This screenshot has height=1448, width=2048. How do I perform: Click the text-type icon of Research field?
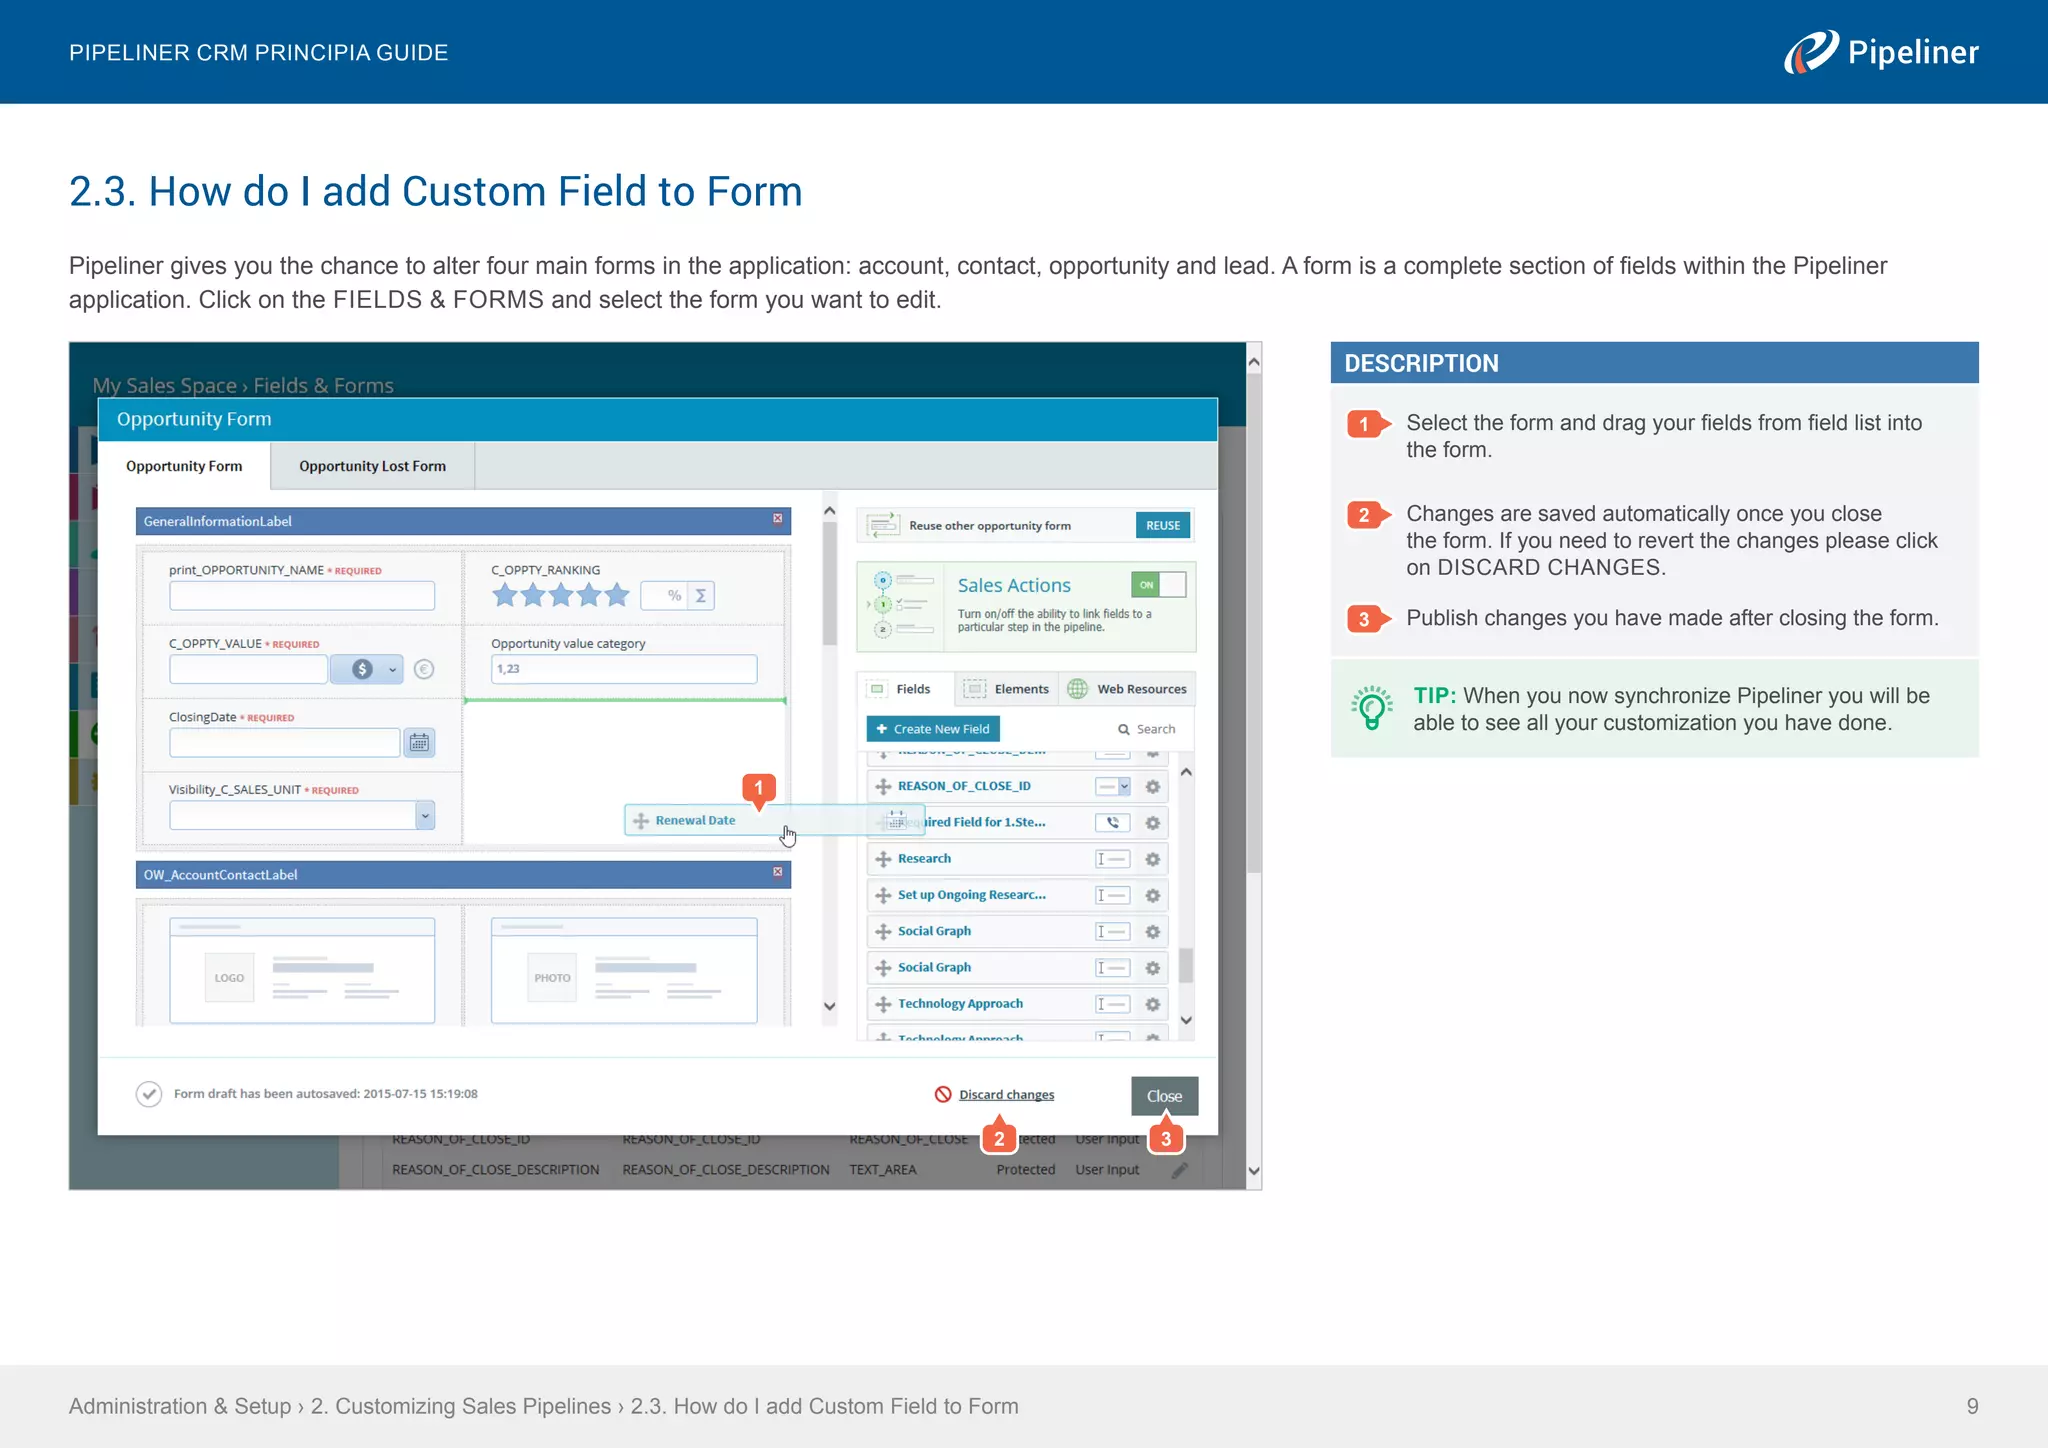pyautogui.click(x=1112, y=859)
